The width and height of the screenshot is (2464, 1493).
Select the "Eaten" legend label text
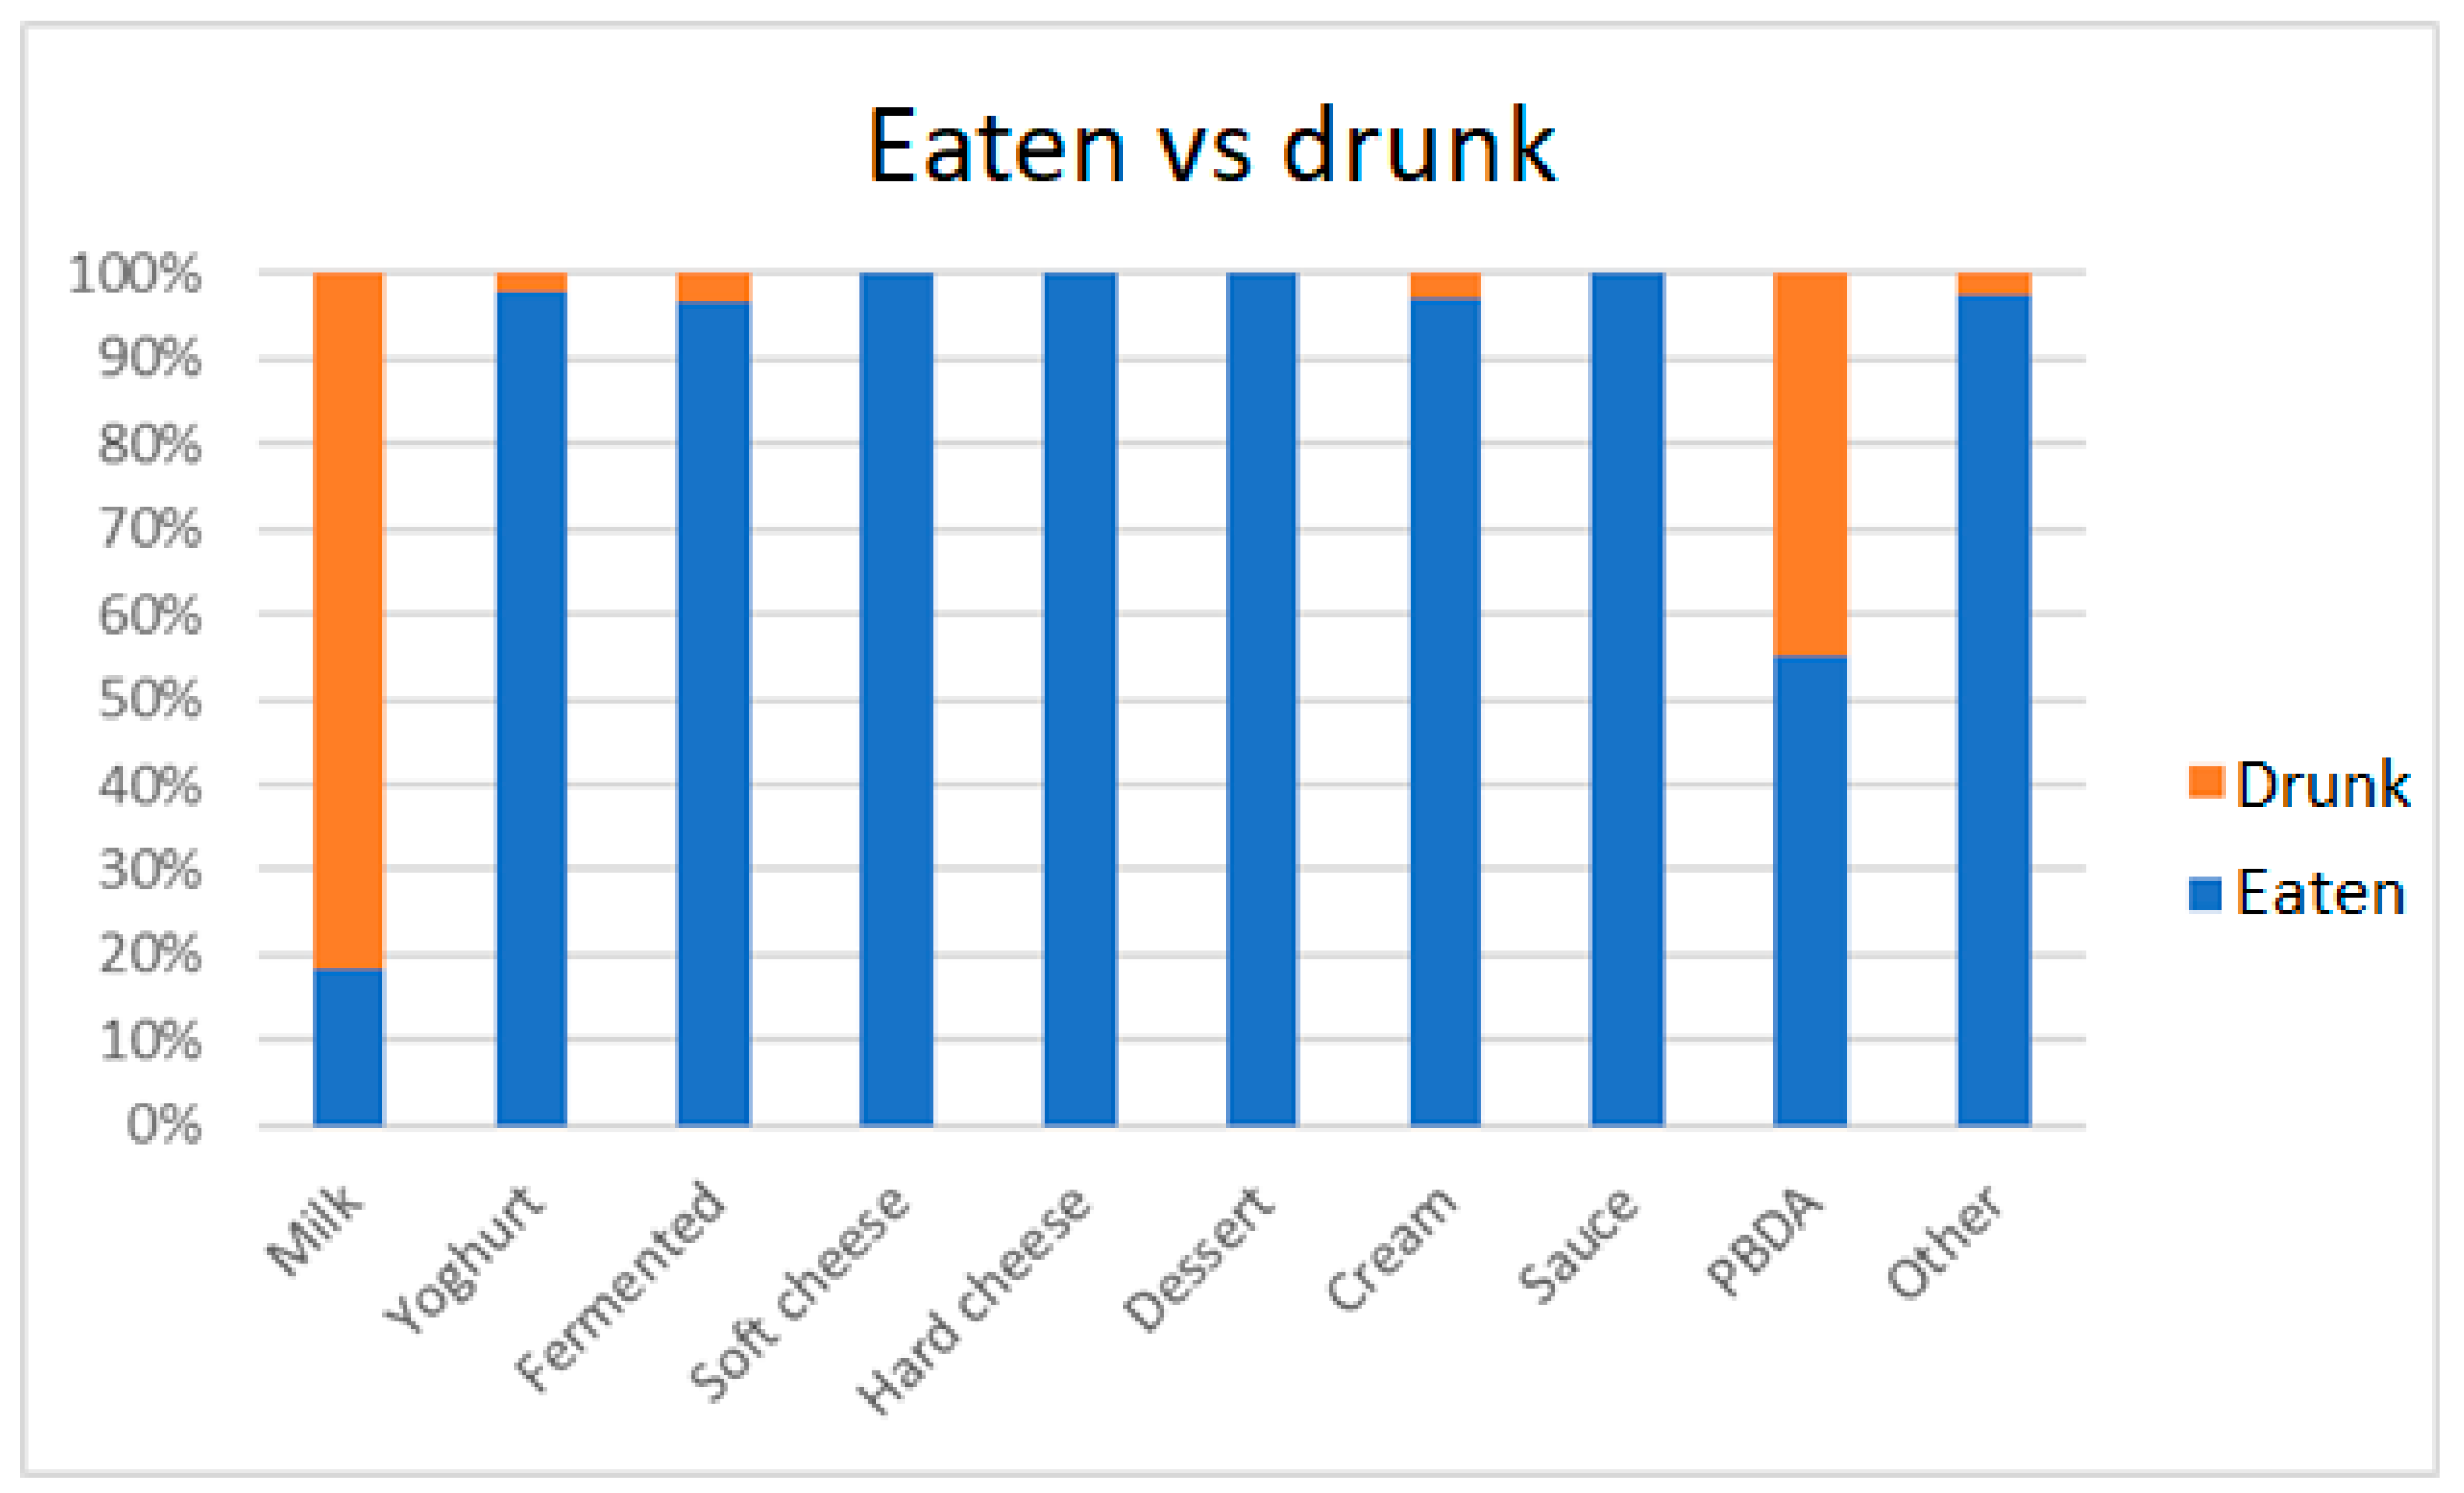click(2320, 893)
